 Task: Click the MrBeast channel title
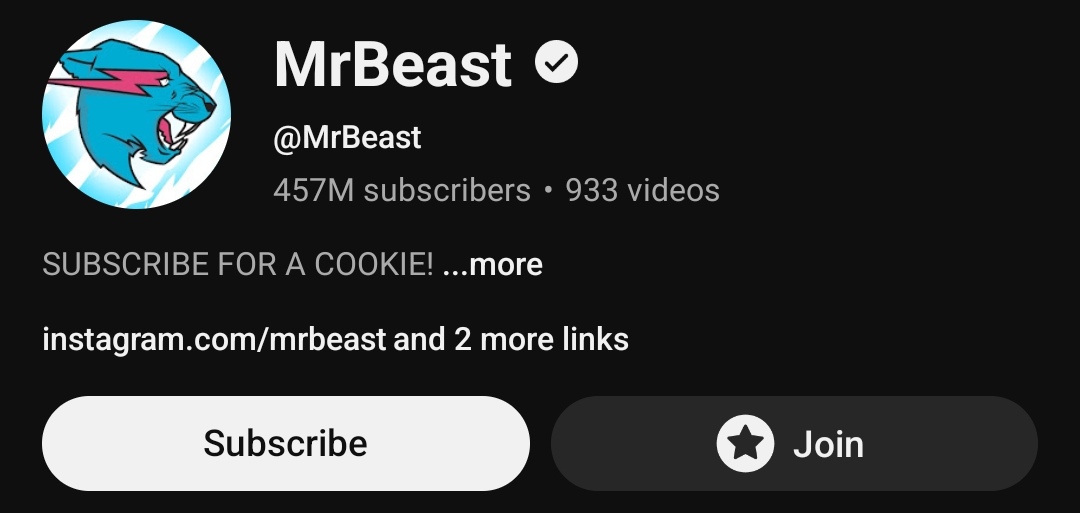[x=393, y=65]
